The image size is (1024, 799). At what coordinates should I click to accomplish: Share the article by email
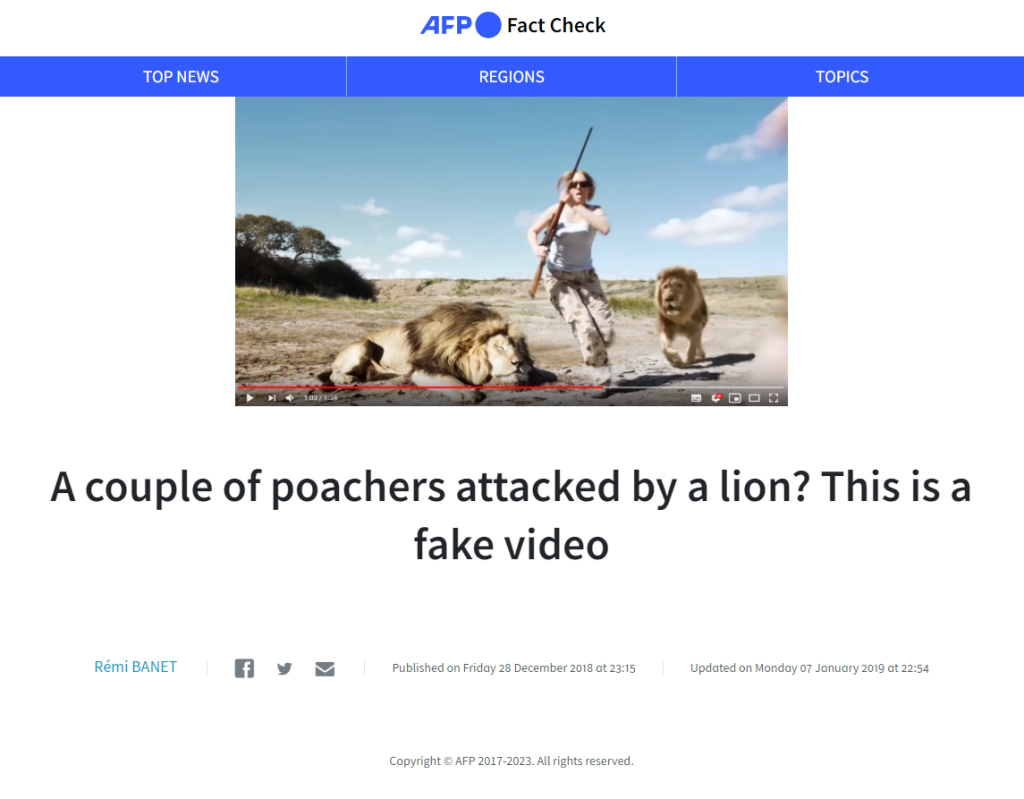pyautogui.click(x=325, y=668)
